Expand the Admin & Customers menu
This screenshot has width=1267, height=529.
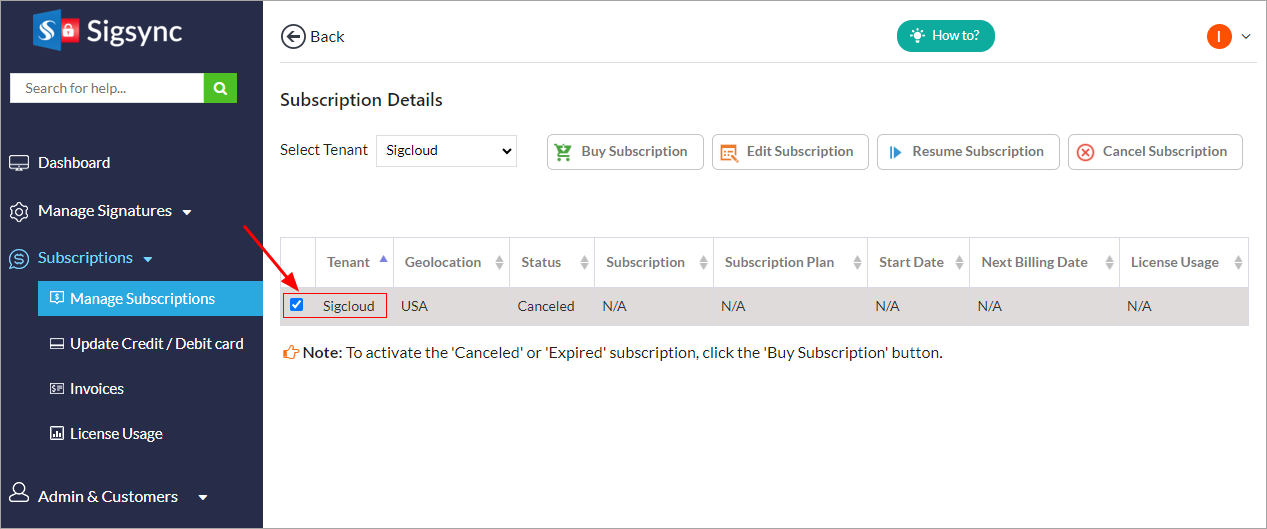click(x=108, y=496)
